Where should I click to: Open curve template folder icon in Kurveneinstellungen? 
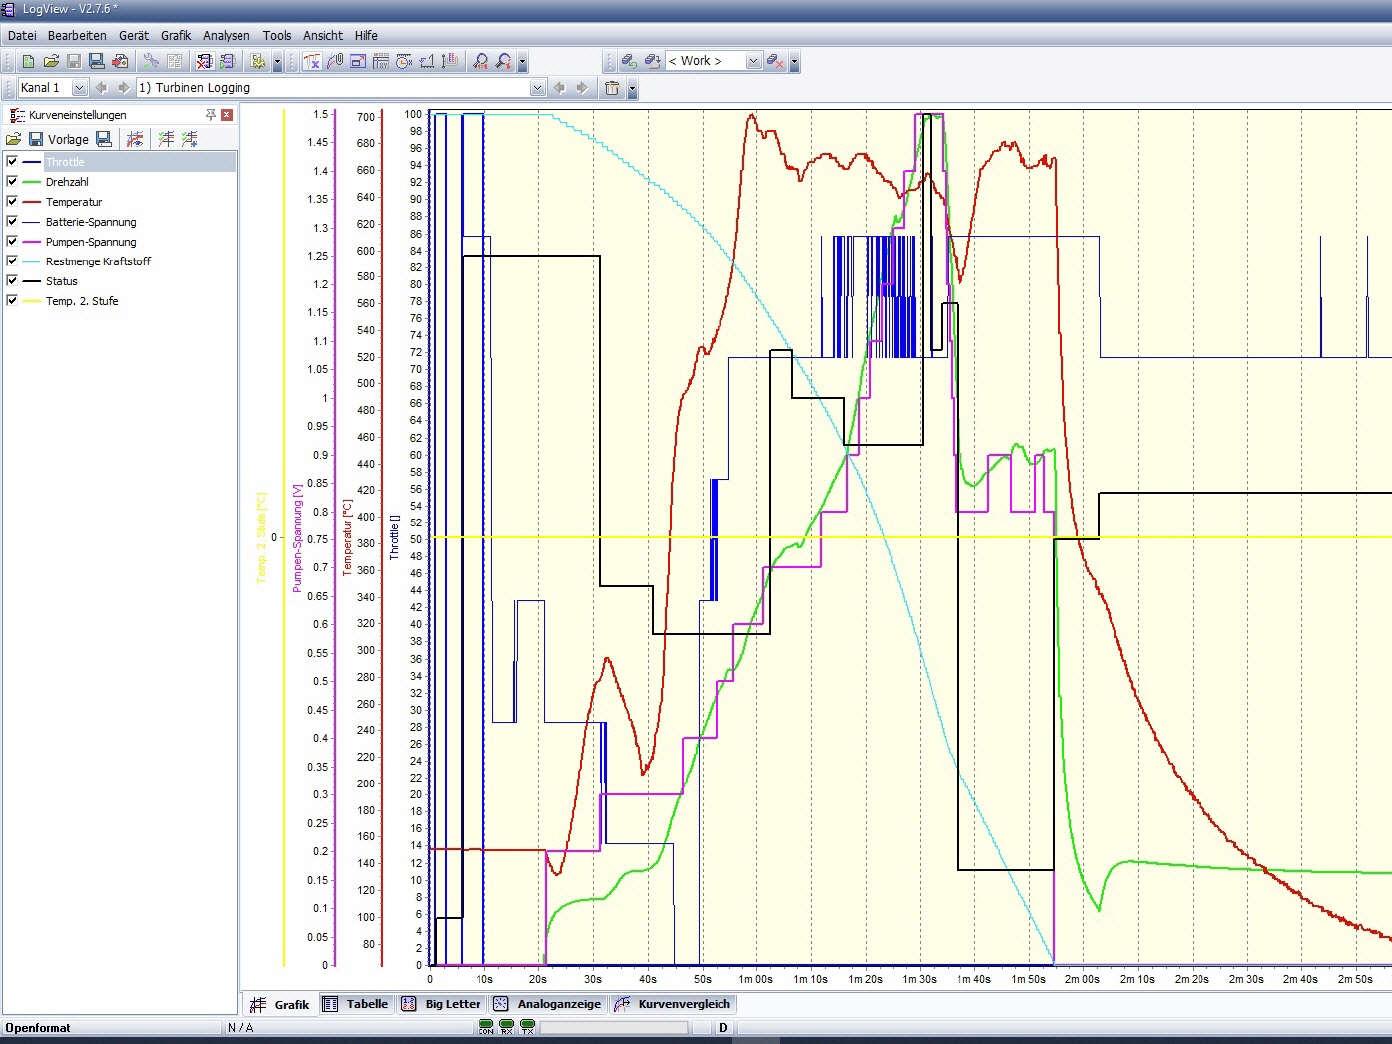[13, 139]
